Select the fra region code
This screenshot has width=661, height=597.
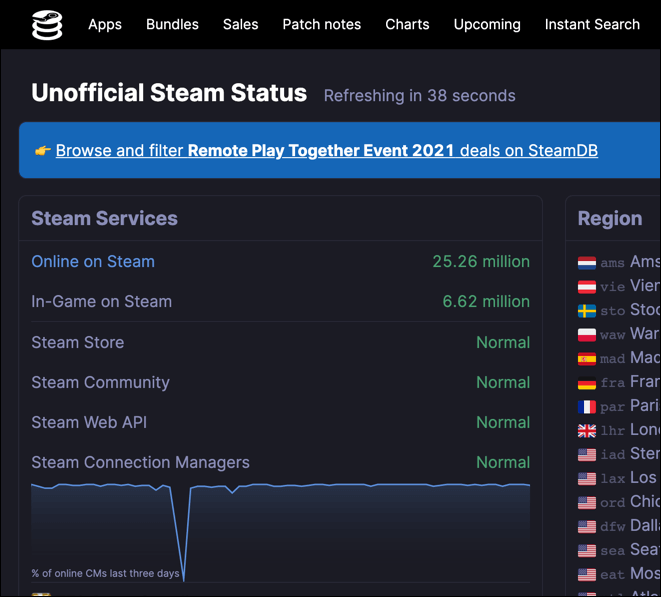(613, 383)
